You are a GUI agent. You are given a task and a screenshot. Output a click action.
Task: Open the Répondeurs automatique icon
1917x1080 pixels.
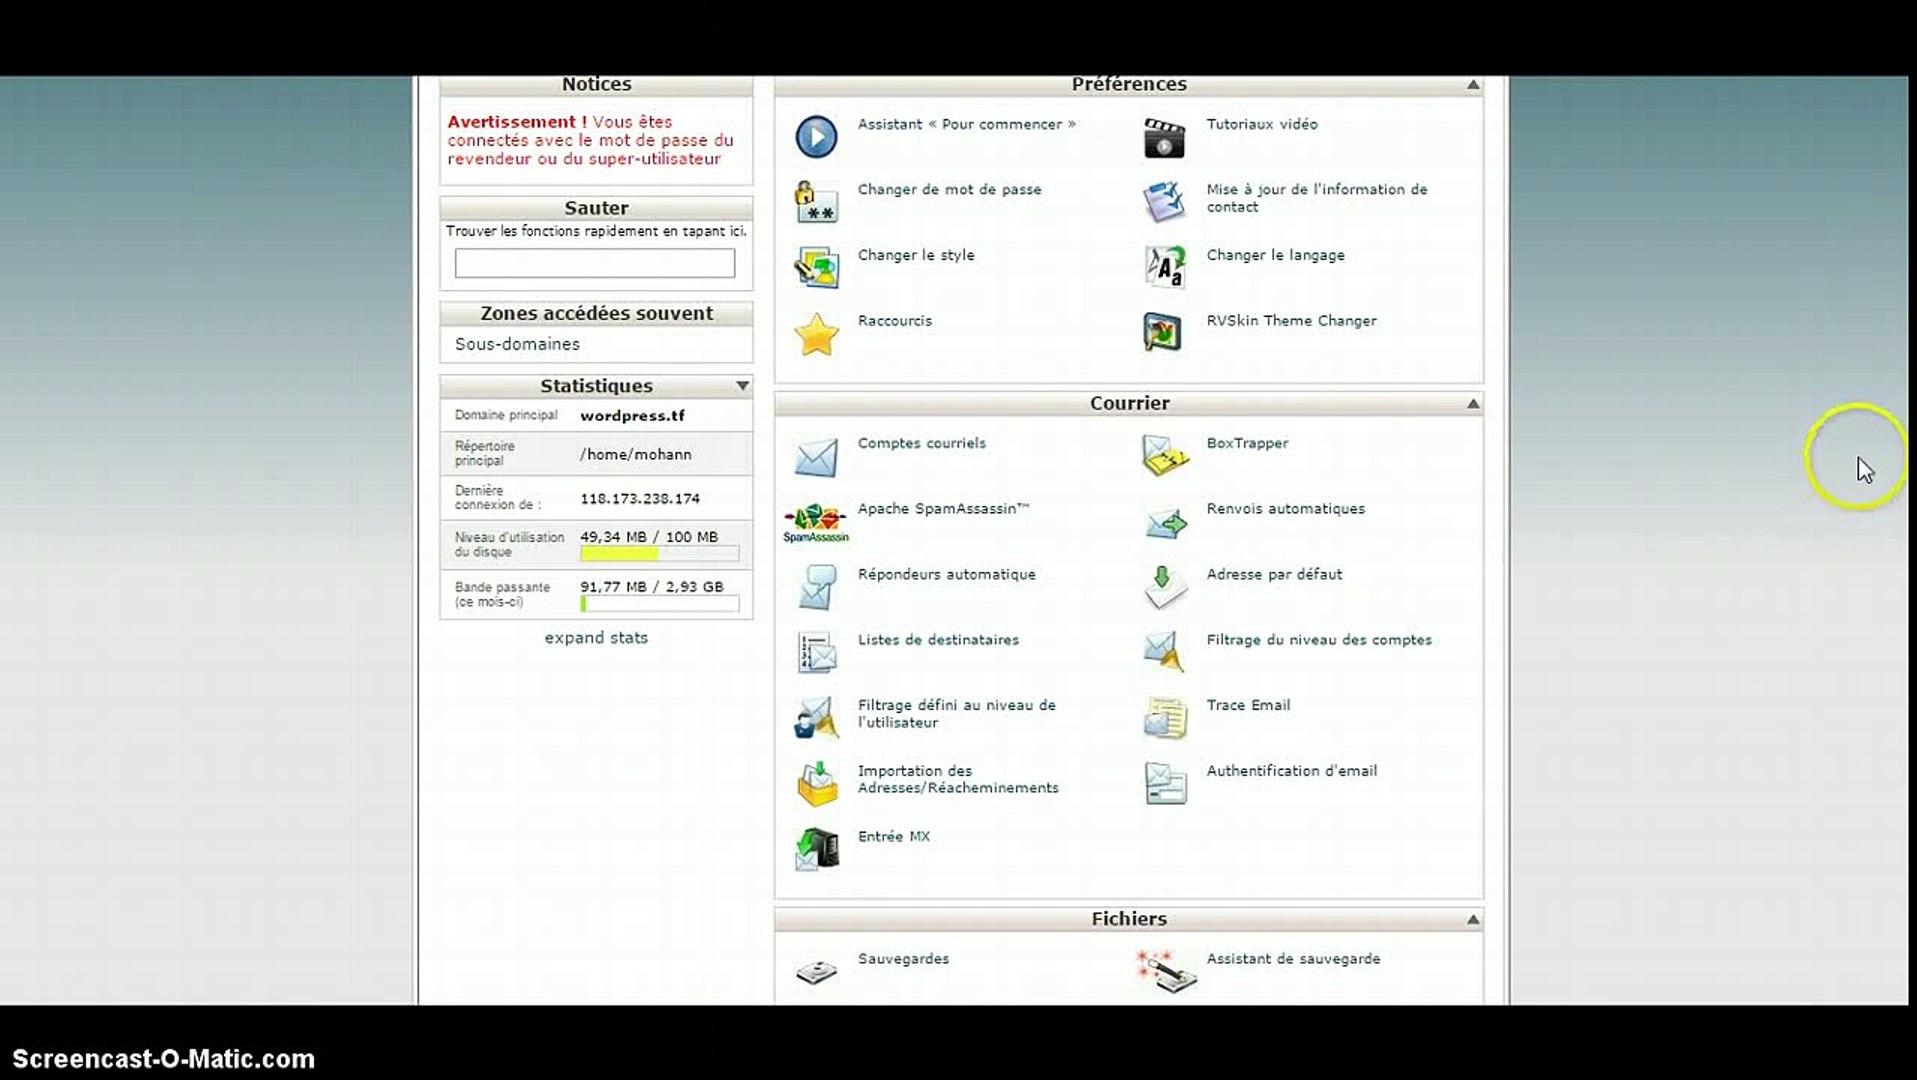816,587
